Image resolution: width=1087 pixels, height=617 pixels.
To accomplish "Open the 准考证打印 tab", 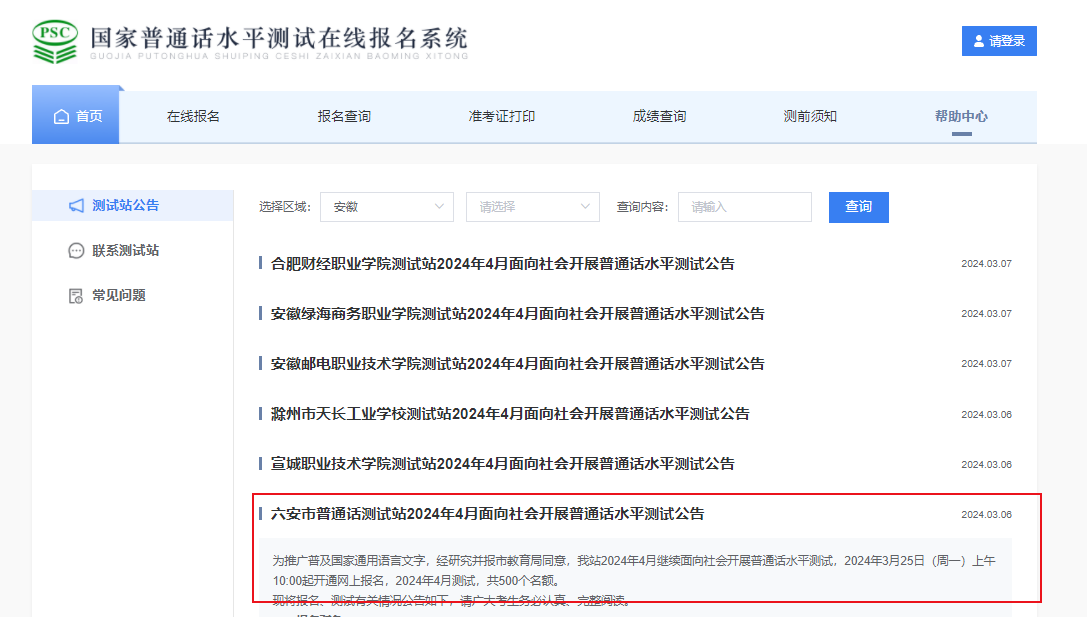I will click(x=501, y=116).
